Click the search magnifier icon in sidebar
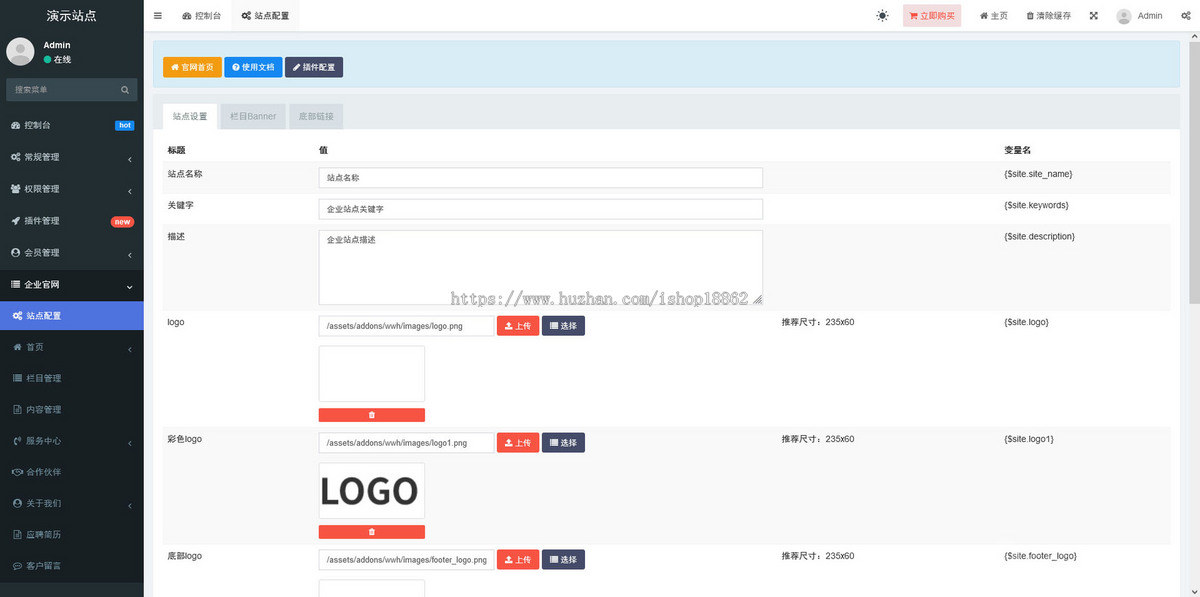1200x597 pixels. 125,90
